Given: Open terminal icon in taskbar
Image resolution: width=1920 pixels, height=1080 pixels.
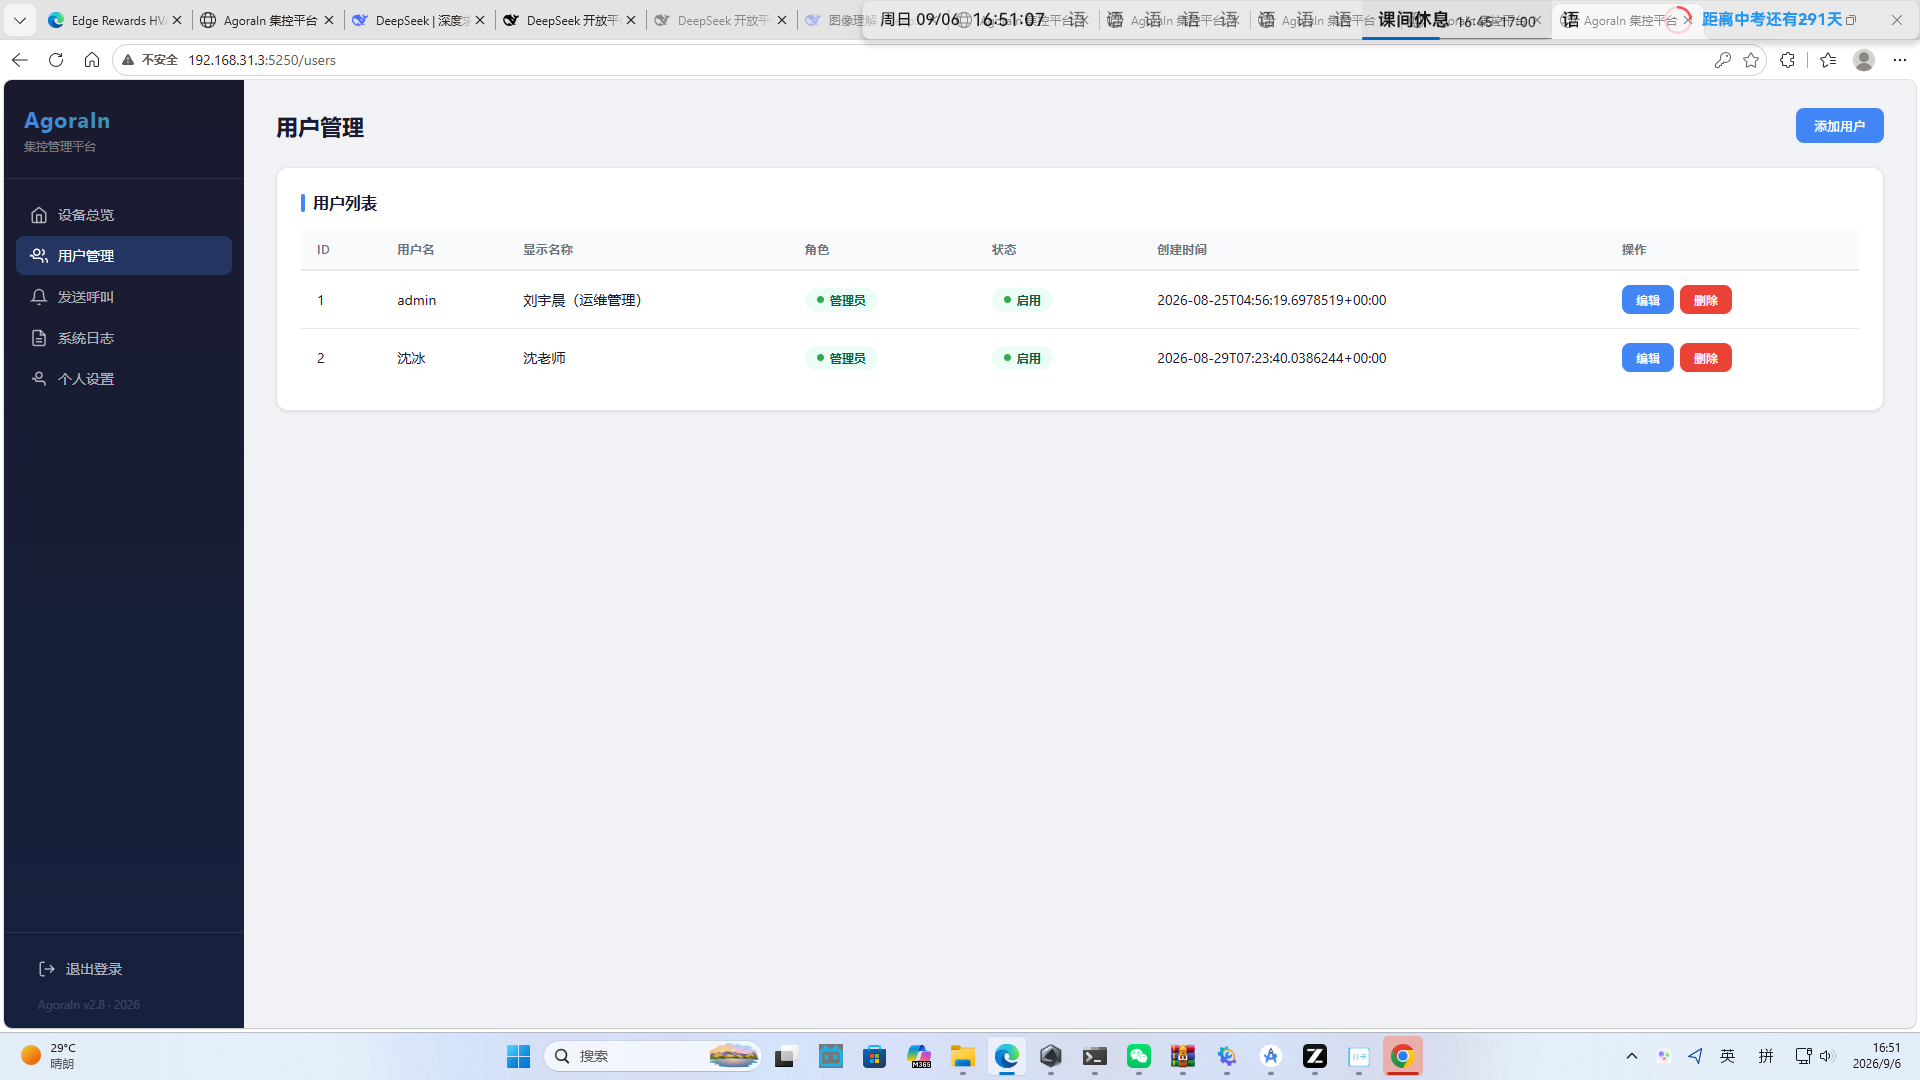Looking at the screenshot, I should pyautogui.click(x=1095, y=1056).
